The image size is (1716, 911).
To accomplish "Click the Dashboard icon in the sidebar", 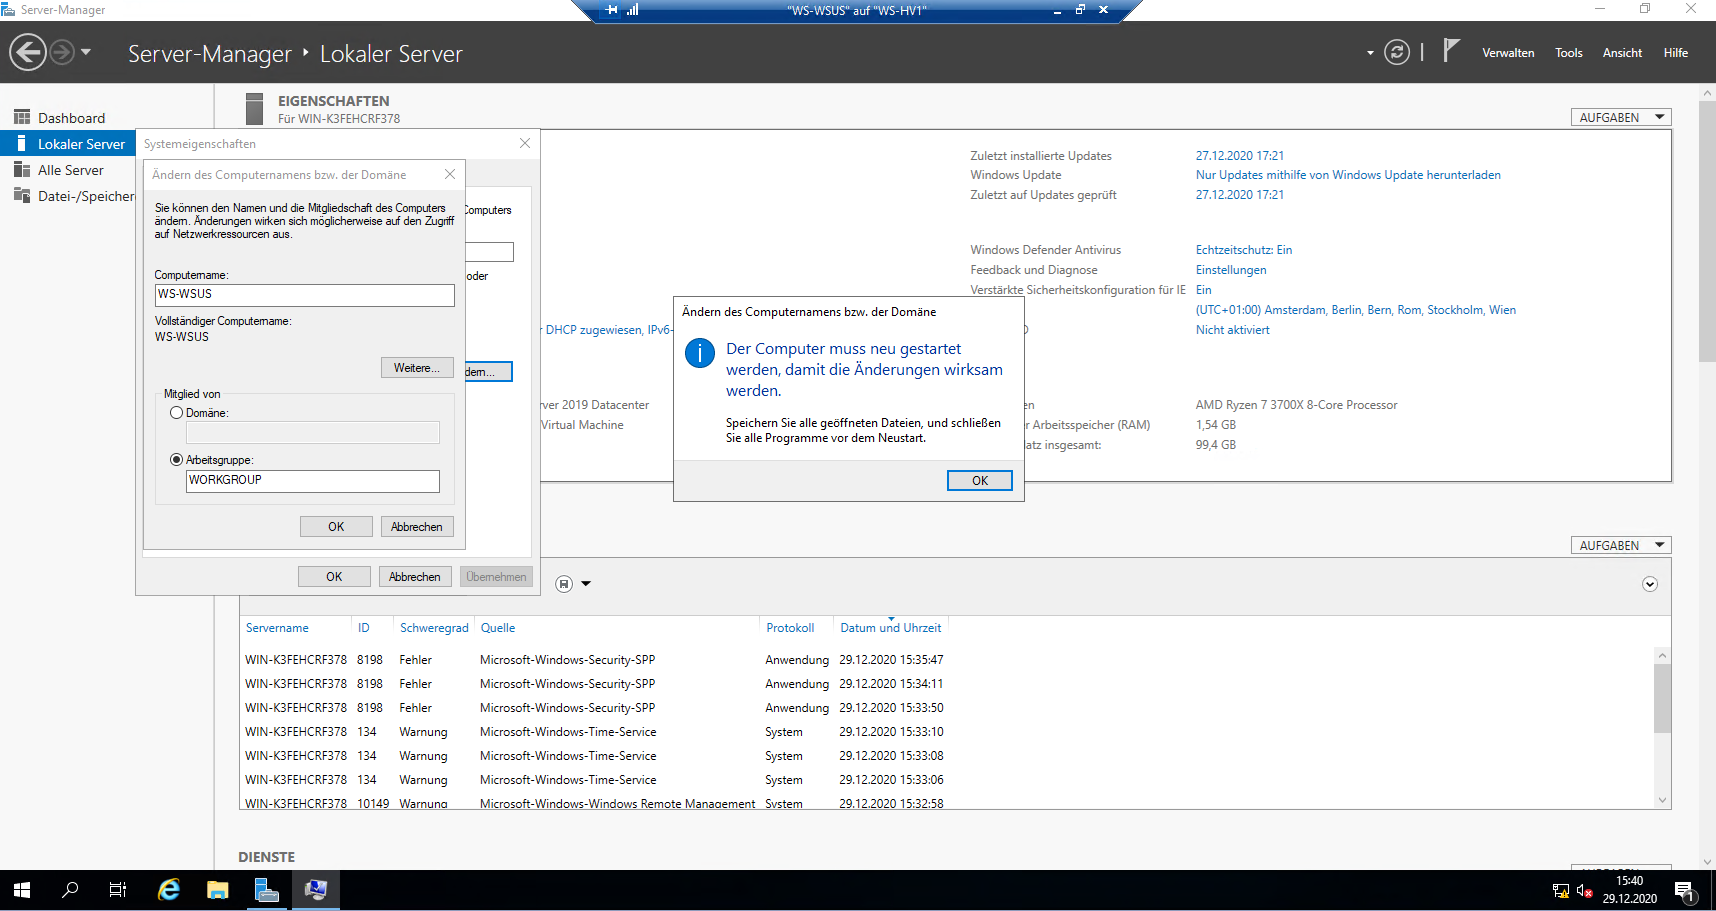I will coord(22,117).
